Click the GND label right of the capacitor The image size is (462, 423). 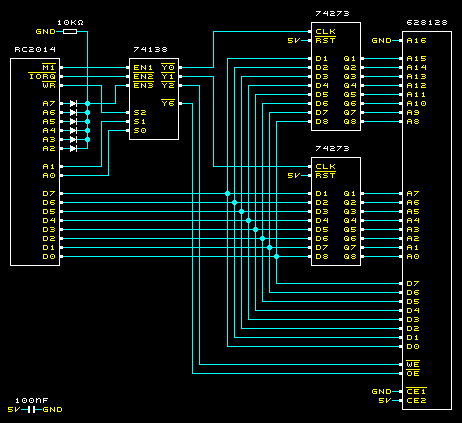pos(53,410)
